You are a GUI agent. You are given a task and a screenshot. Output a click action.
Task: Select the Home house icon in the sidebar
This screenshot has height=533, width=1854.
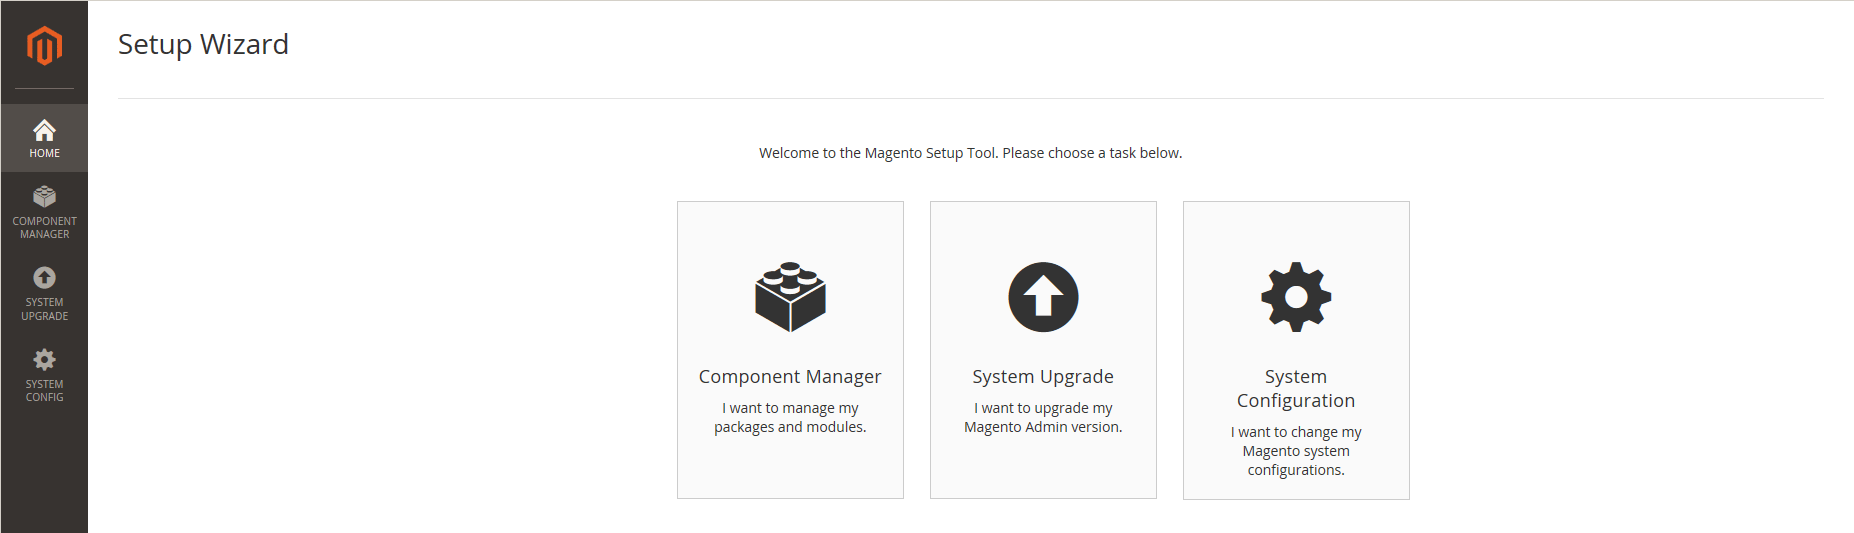click(x=44, y=130)
